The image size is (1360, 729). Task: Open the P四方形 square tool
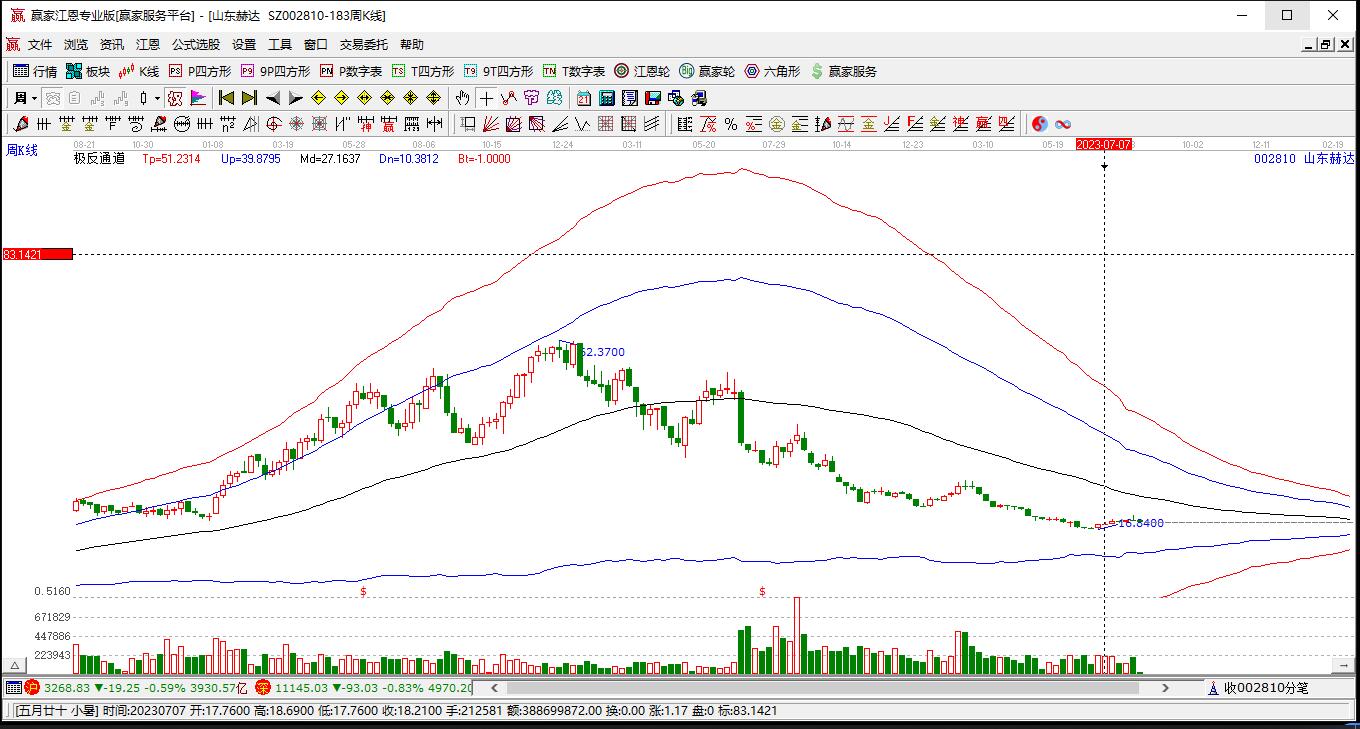(x=200, y=71)
